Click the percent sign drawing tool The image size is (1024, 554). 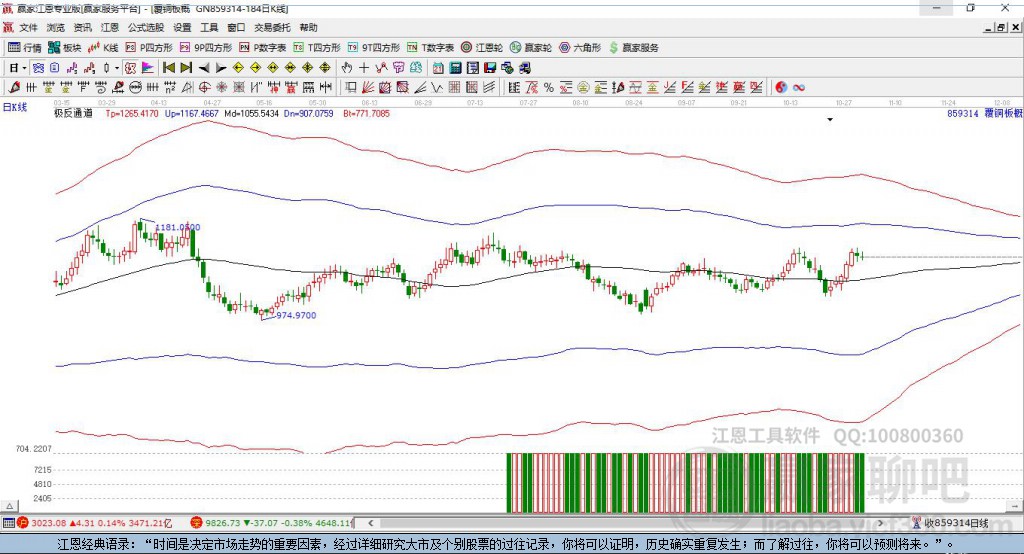[x=548, y=88]
